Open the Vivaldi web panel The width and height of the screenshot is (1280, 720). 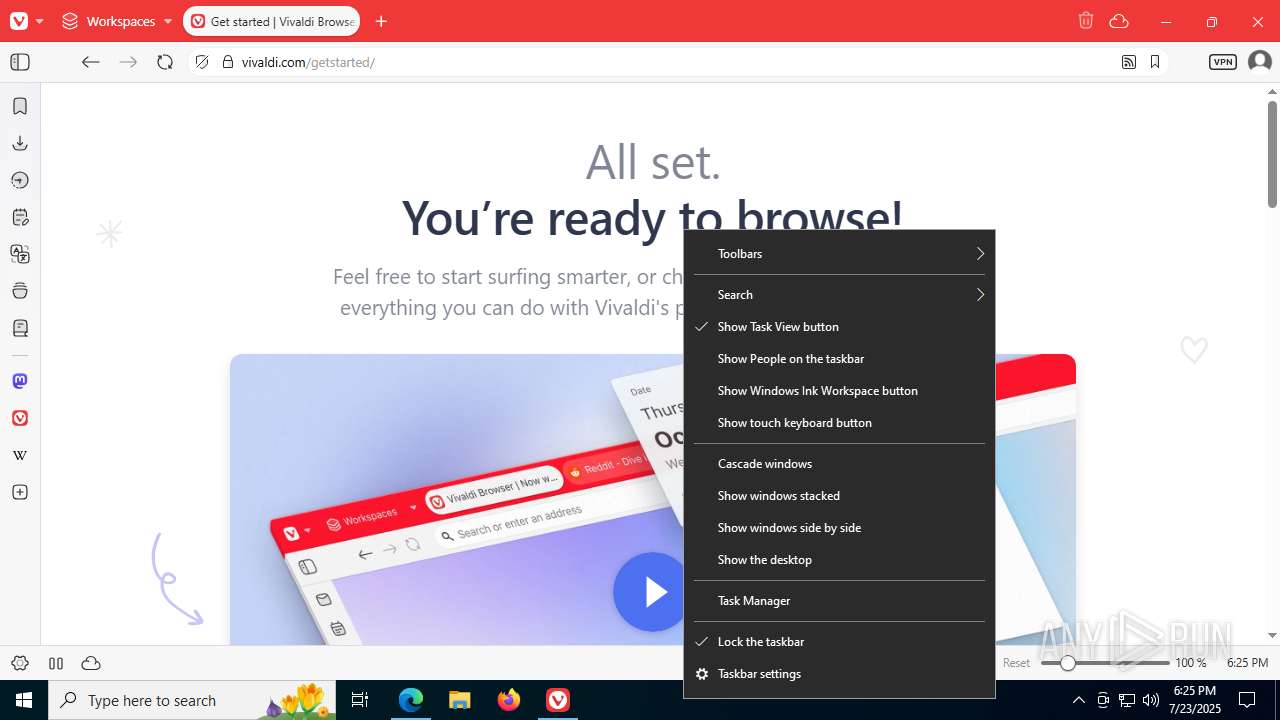(x=20, y=418)
